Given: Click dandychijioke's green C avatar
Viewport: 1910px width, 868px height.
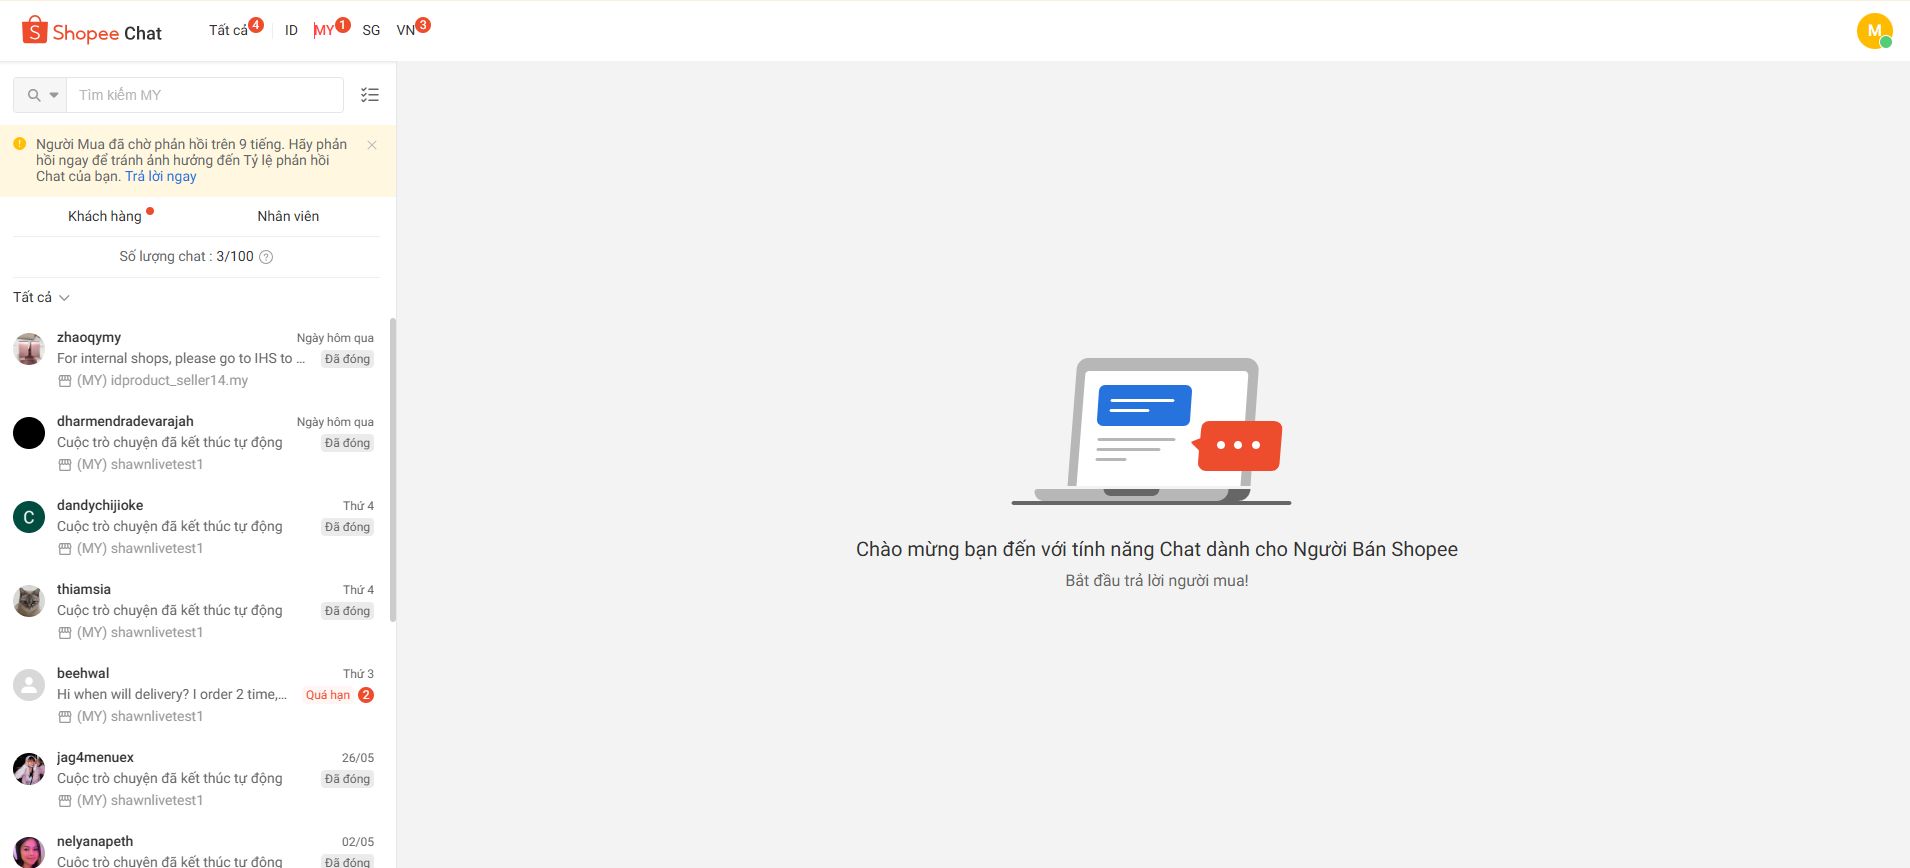Looking at the screenshot, I should (x=29, y=517).
